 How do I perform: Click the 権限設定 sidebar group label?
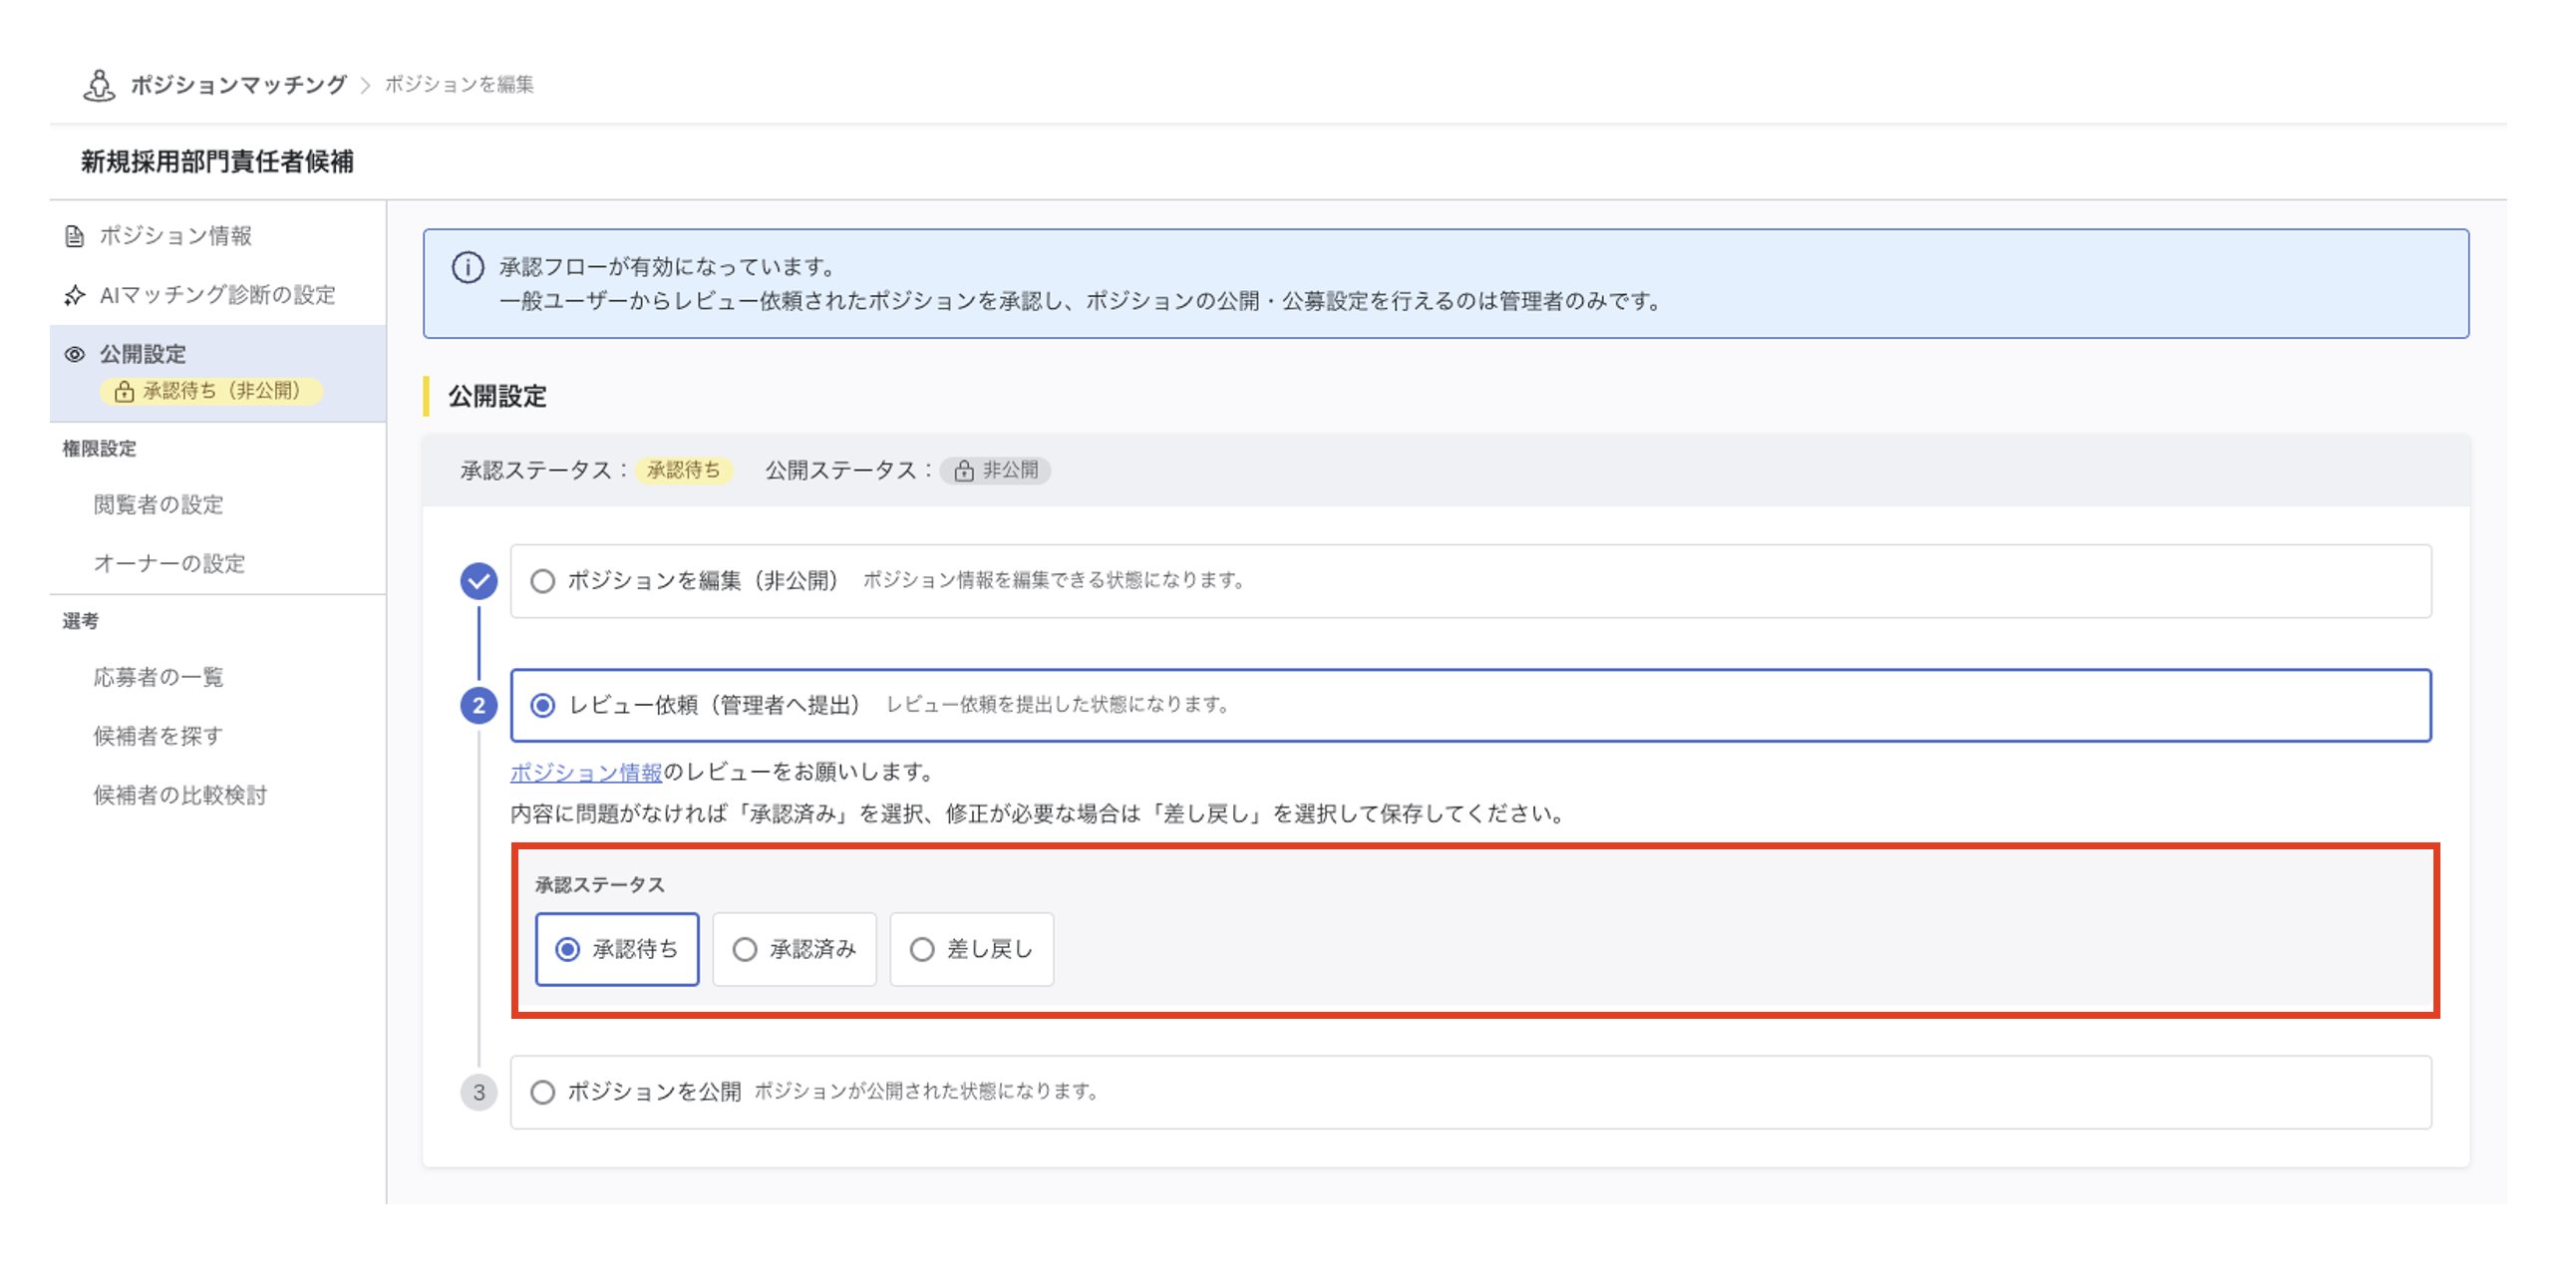(x=99, y=449)
